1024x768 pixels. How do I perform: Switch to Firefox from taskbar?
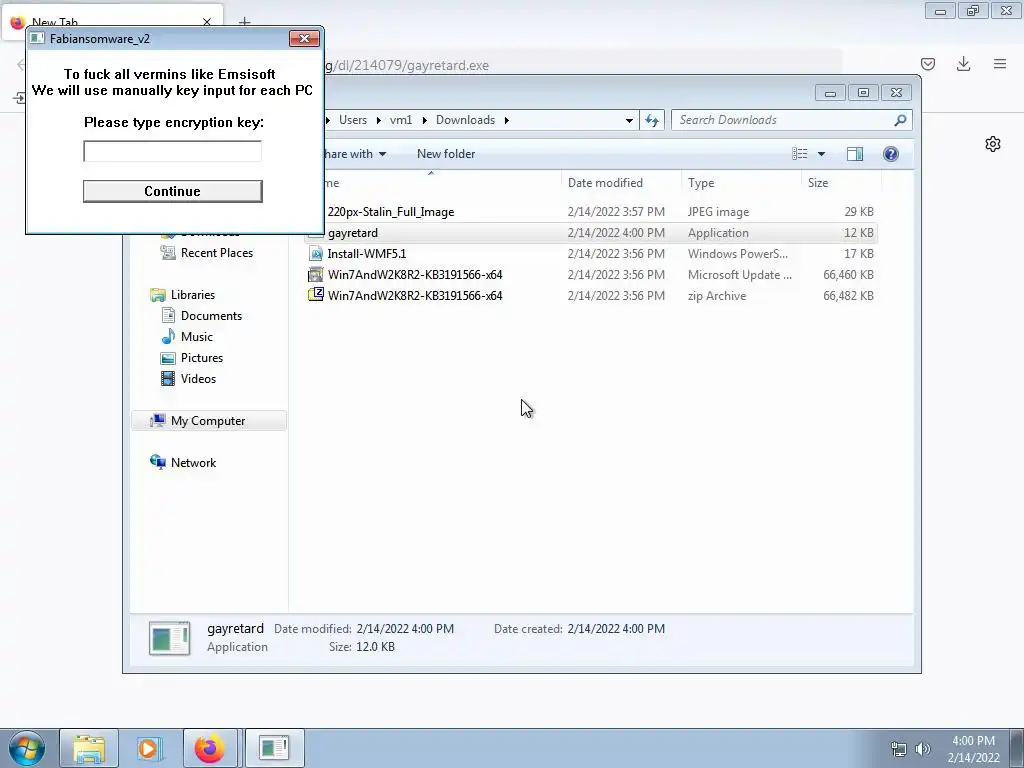coord(210,748)
